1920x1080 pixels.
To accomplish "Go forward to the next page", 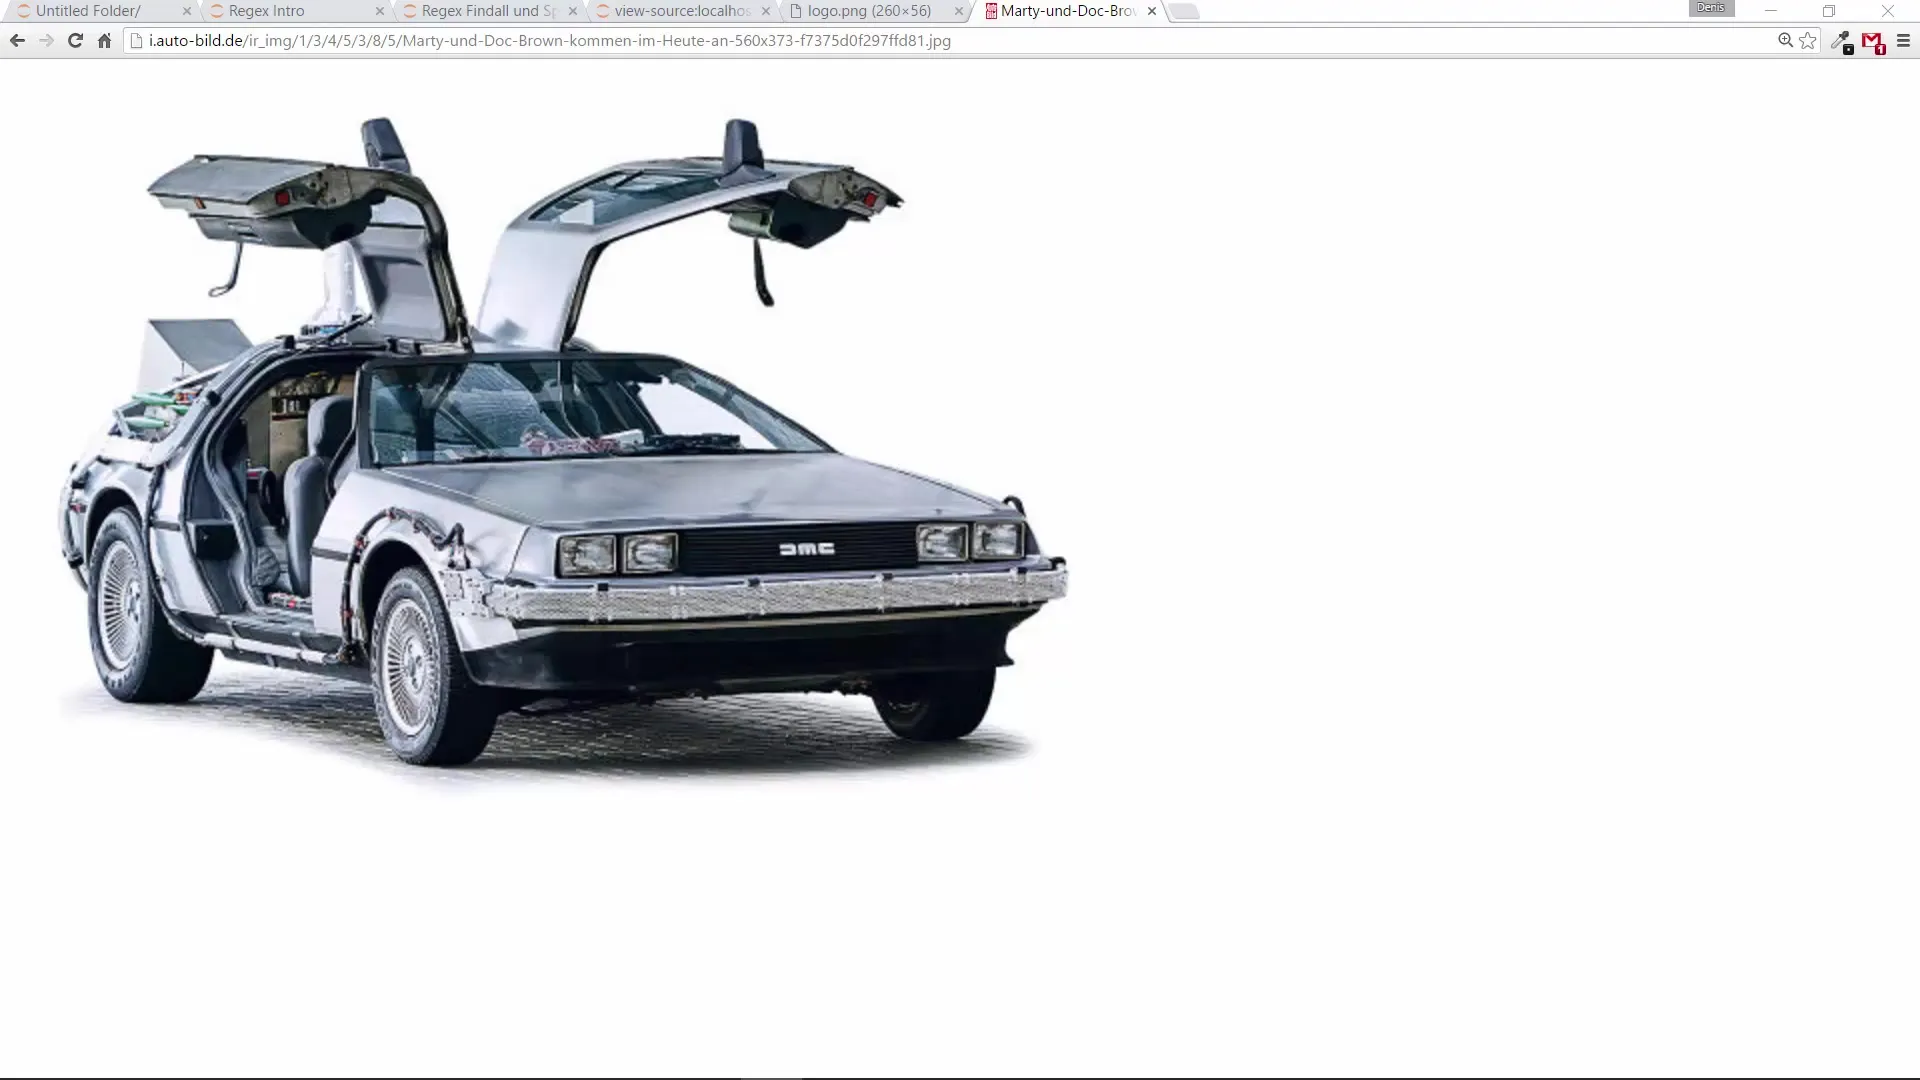I will [46, 41].
